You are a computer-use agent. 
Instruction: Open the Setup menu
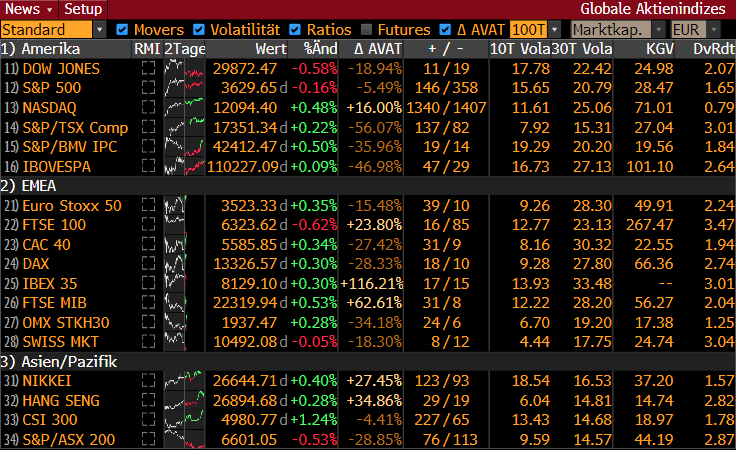[83, 9]
